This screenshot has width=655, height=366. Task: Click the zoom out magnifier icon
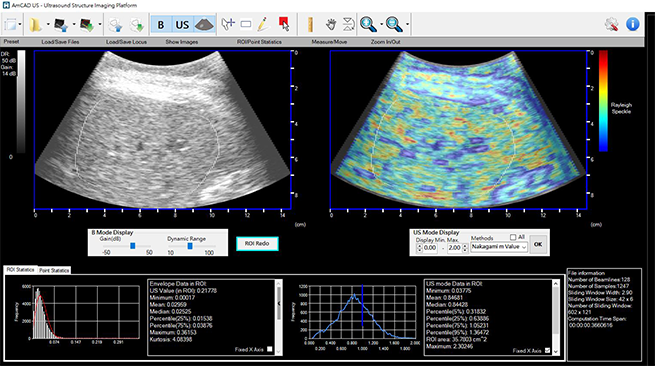pos(394,24)
